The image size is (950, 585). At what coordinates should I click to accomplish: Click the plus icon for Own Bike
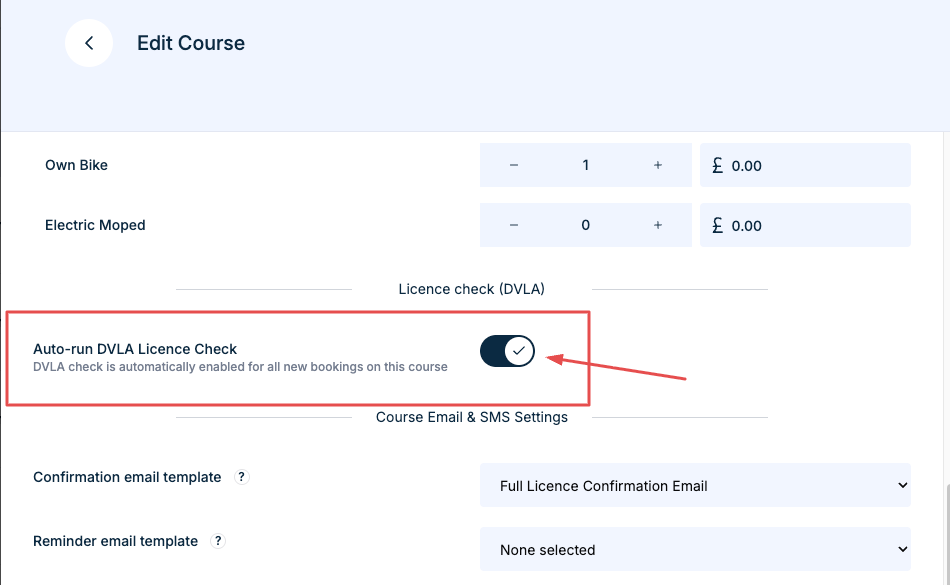coord(658,165)
